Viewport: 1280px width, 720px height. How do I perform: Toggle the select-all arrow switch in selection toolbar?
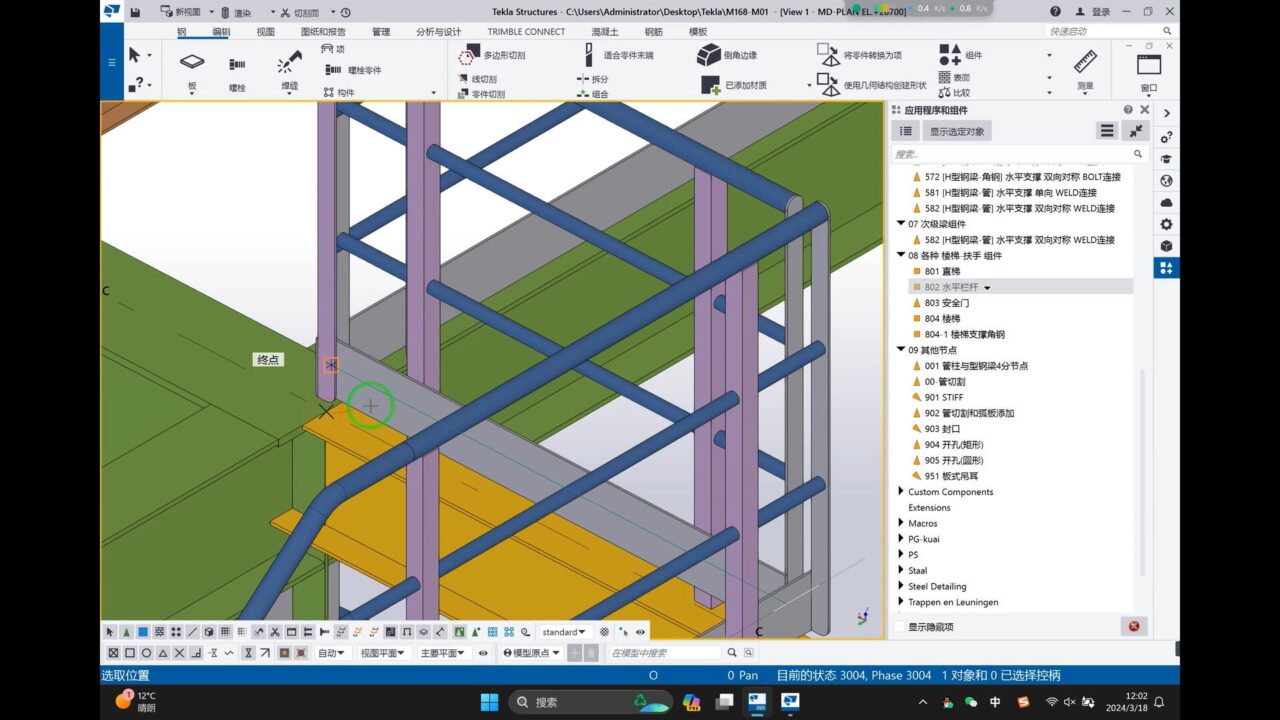click(111, 632)
